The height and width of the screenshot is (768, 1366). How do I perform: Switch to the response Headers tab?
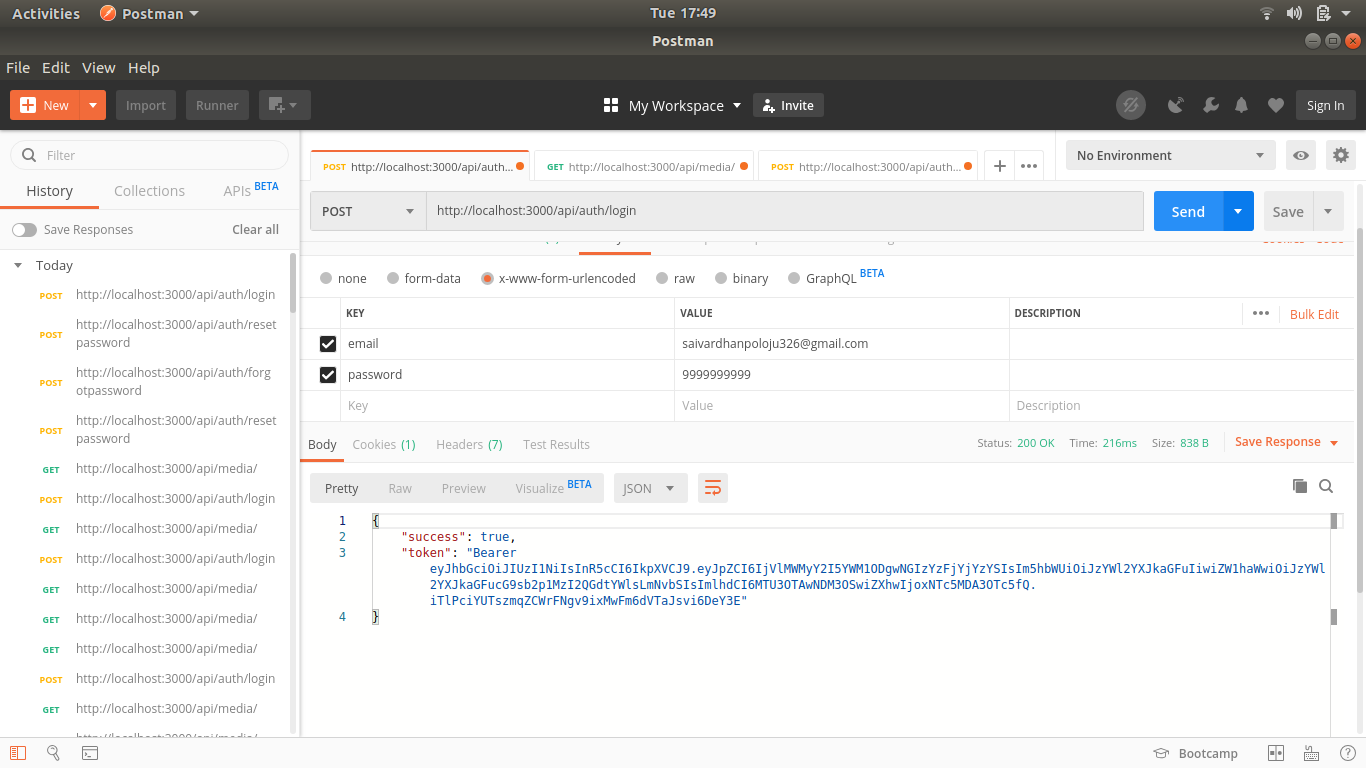(x=469, y=444)
